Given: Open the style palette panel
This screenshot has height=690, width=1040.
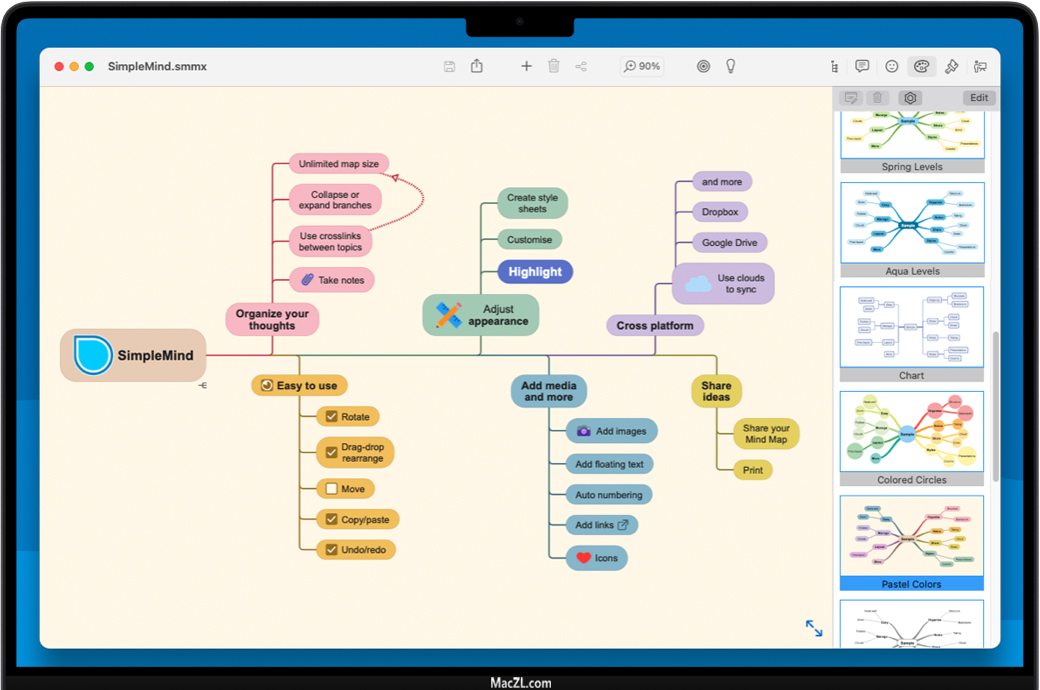Looking at the screenshot, I should click(921, 66).
